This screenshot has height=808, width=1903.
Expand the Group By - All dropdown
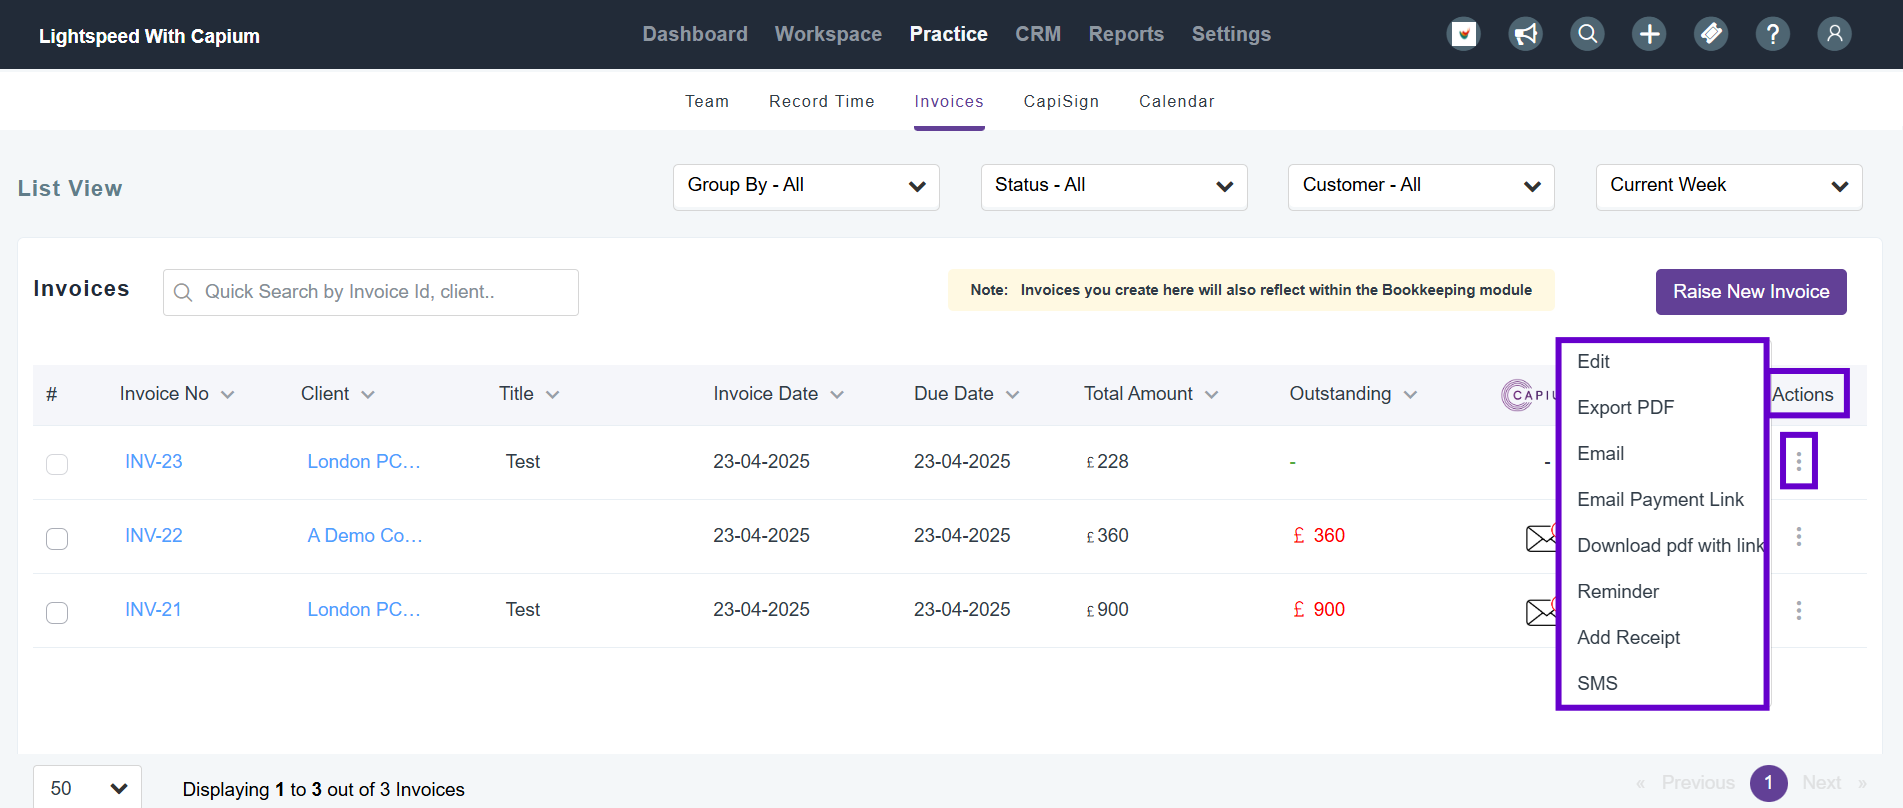pos(806,187)
